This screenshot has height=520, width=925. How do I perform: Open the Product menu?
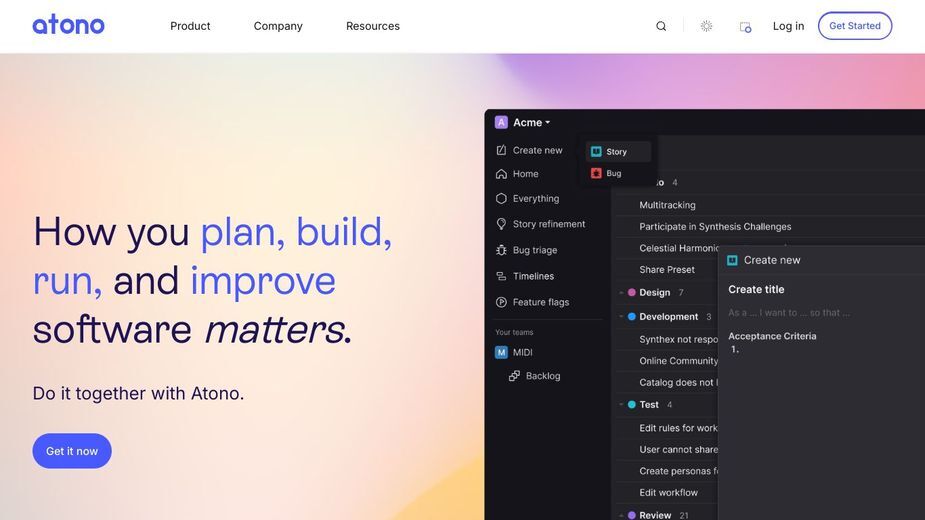tap(190, 26)
